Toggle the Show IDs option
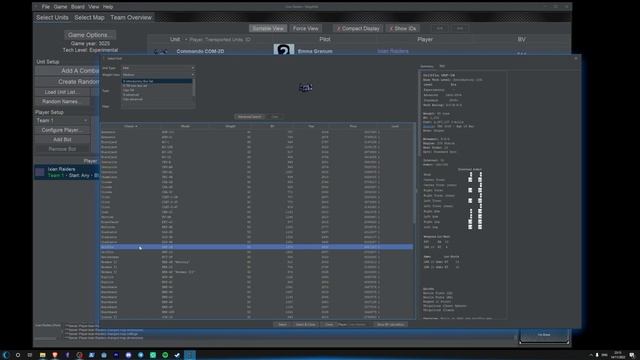This screenshot has height=360, width=640. (402, 29)
